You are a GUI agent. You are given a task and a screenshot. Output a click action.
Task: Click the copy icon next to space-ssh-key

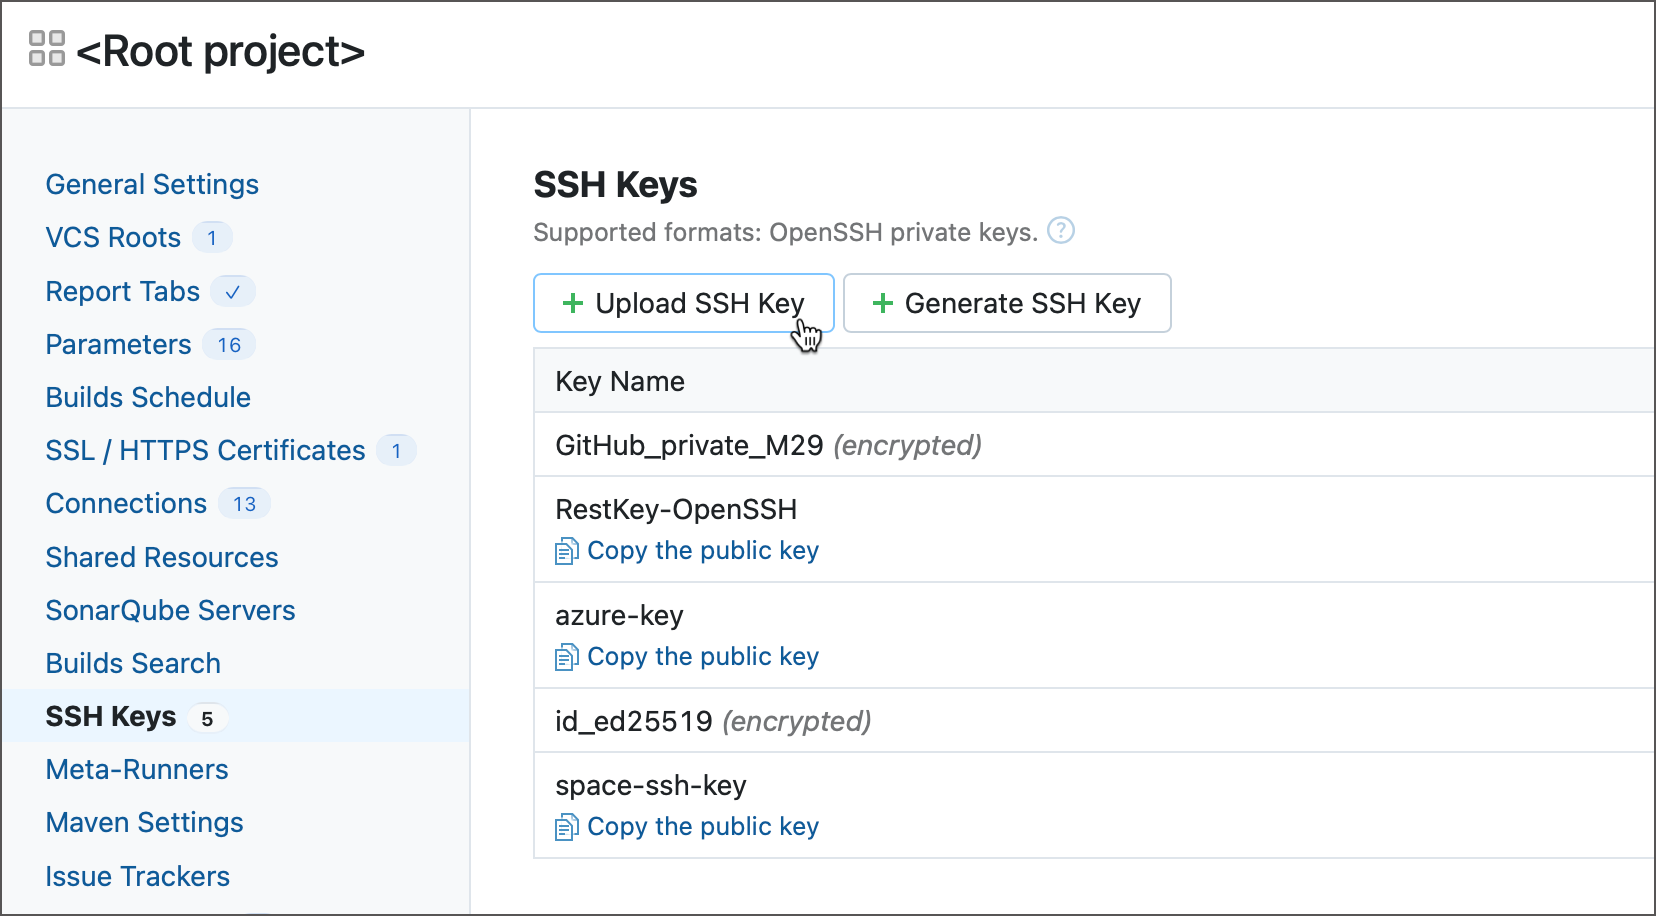tap(567, 826)
